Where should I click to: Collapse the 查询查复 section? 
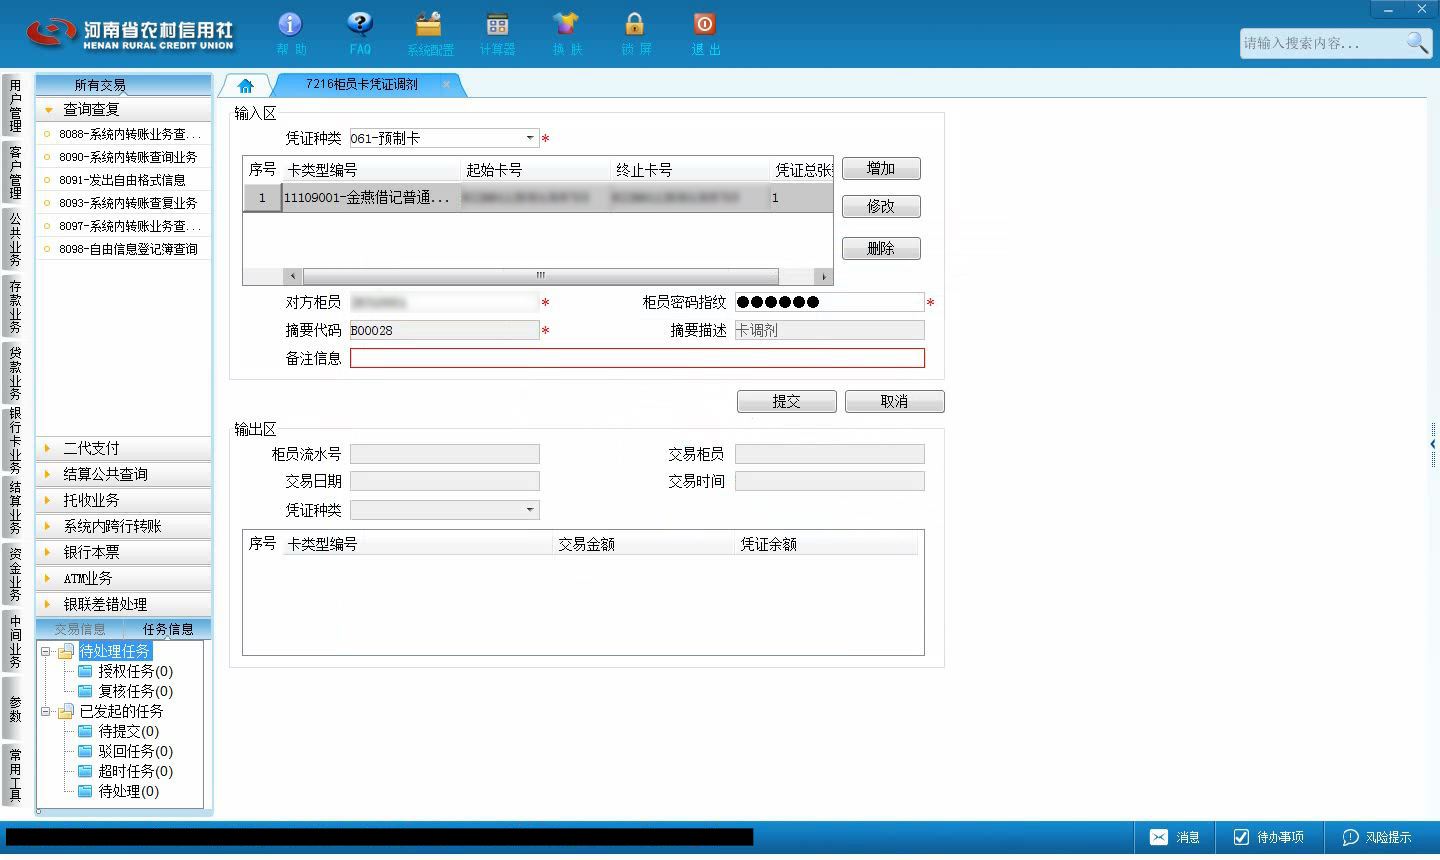pos(124,109)
